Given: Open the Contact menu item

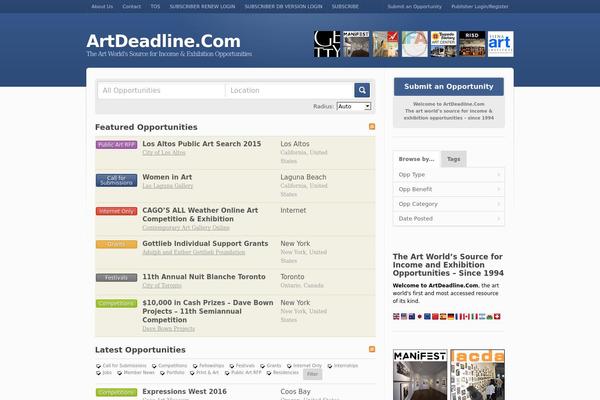Looking at the screenshot, I should pos(132,7).
